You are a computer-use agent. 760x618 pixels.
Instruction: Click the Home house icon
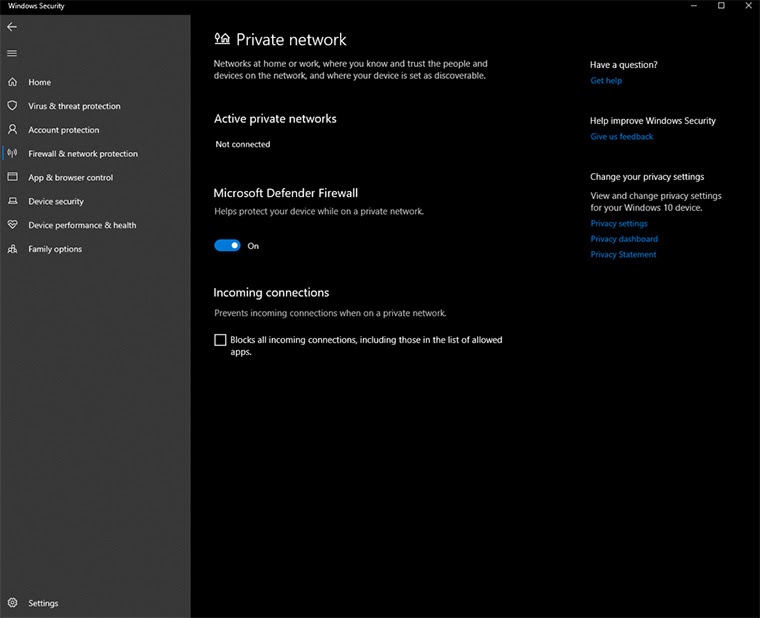click(x=13, y=82)
